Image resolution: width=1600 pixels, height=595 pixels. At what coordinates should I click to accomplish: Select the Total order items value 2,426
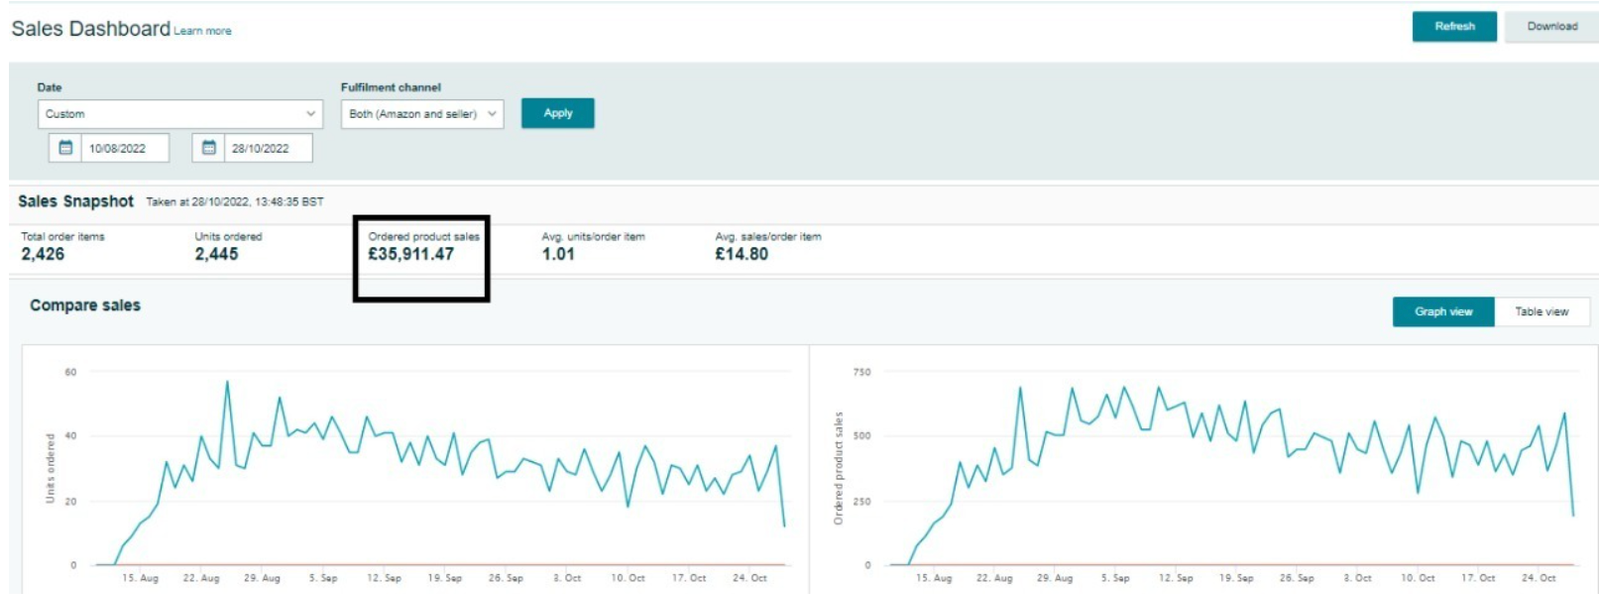click(43, 254)
